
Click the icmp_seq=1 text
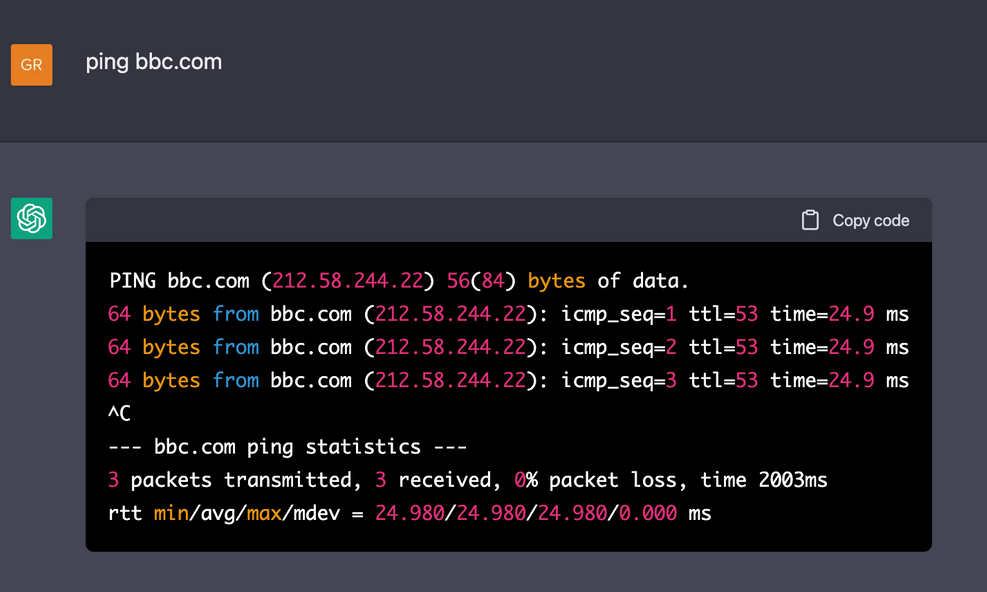[614, 314]
